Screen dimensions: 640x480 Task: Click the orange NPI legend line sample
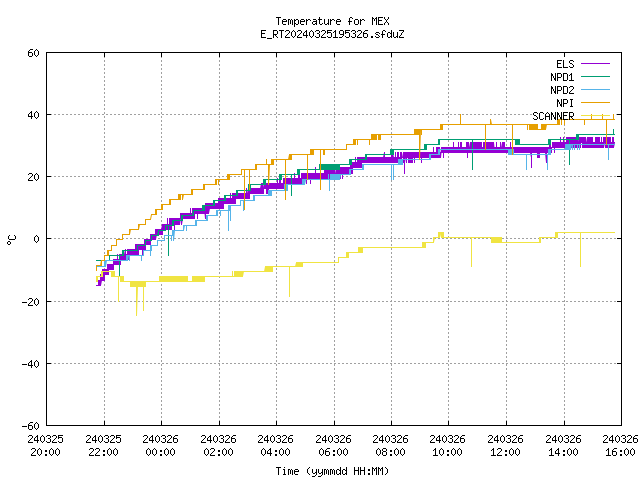[x=596, y=102]
